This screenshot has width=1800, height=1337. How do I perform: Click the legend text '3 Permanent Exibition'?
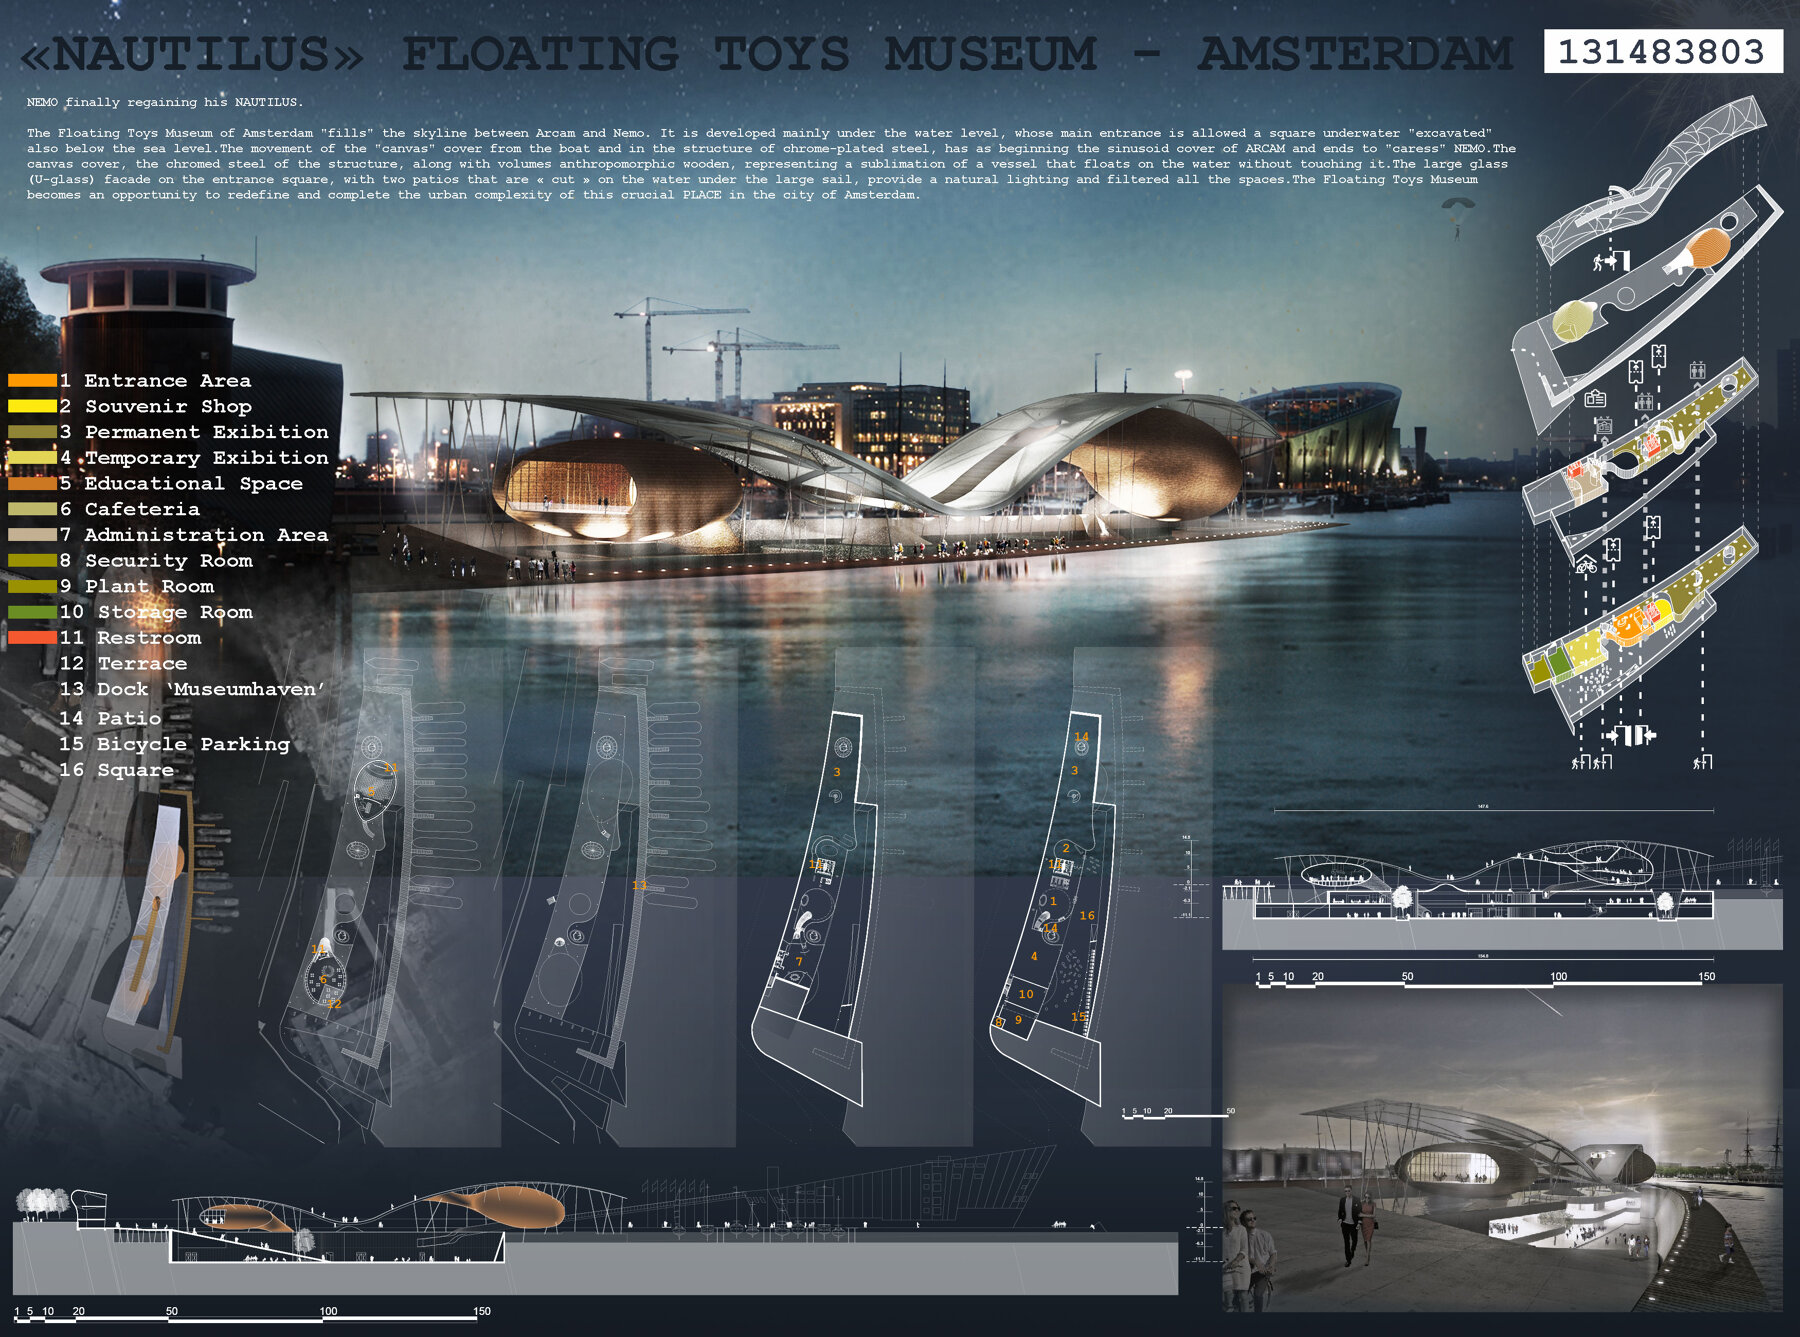coord(194,432)
